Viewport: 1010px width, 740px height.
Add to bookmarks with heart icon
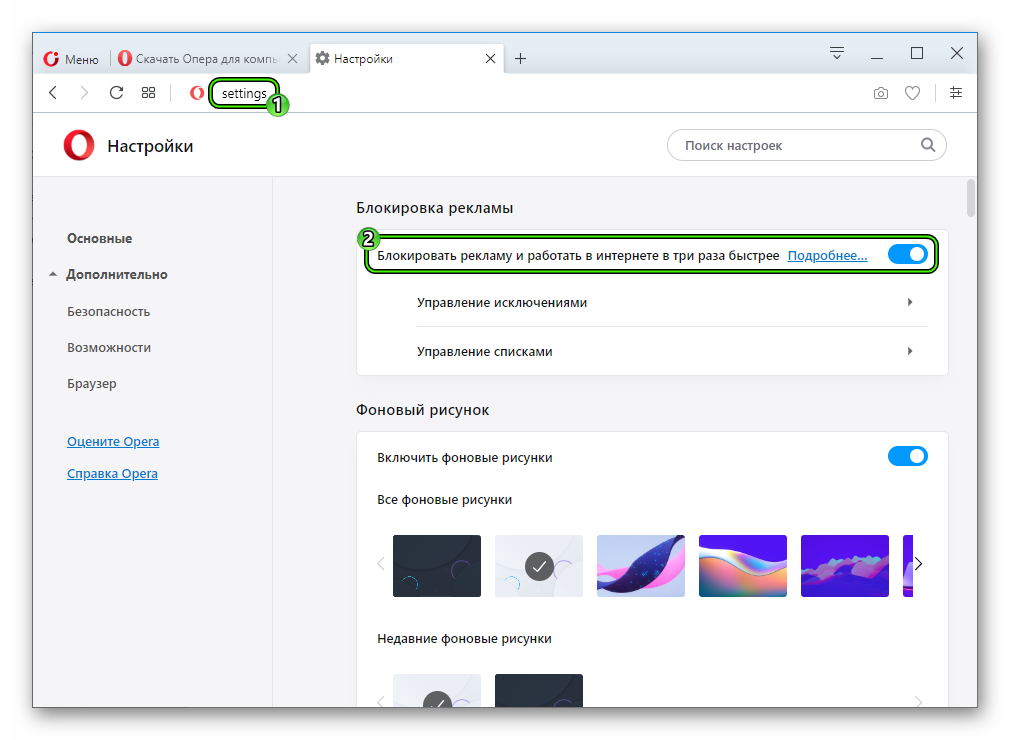[912, 93]
